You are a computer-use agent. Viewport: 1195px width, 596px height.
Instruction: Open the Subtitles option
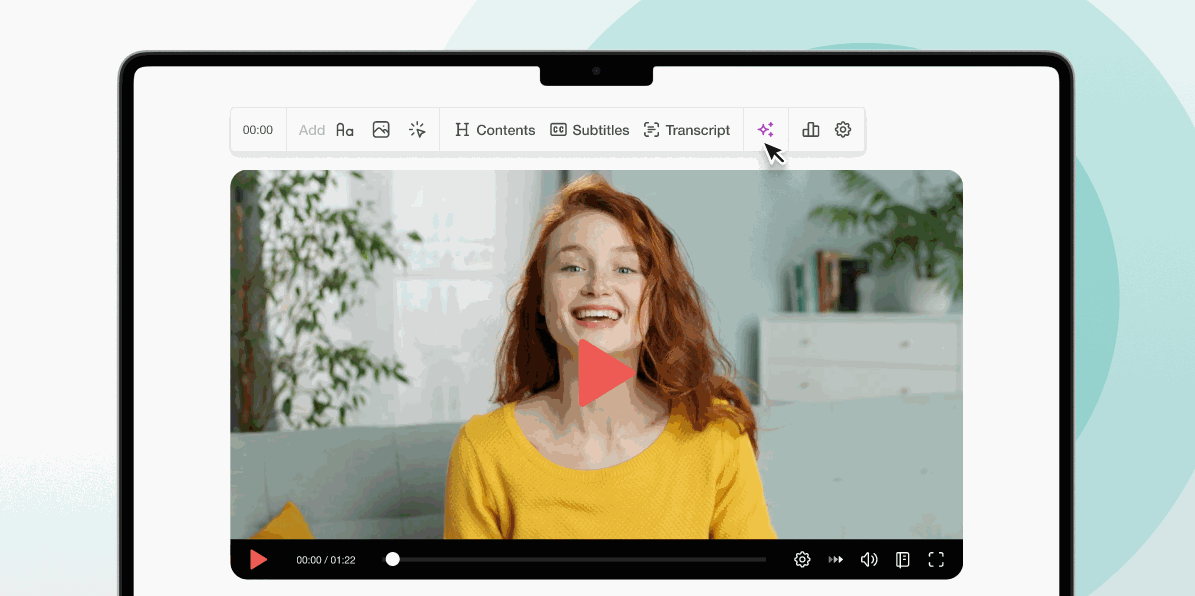click(590, 130)
